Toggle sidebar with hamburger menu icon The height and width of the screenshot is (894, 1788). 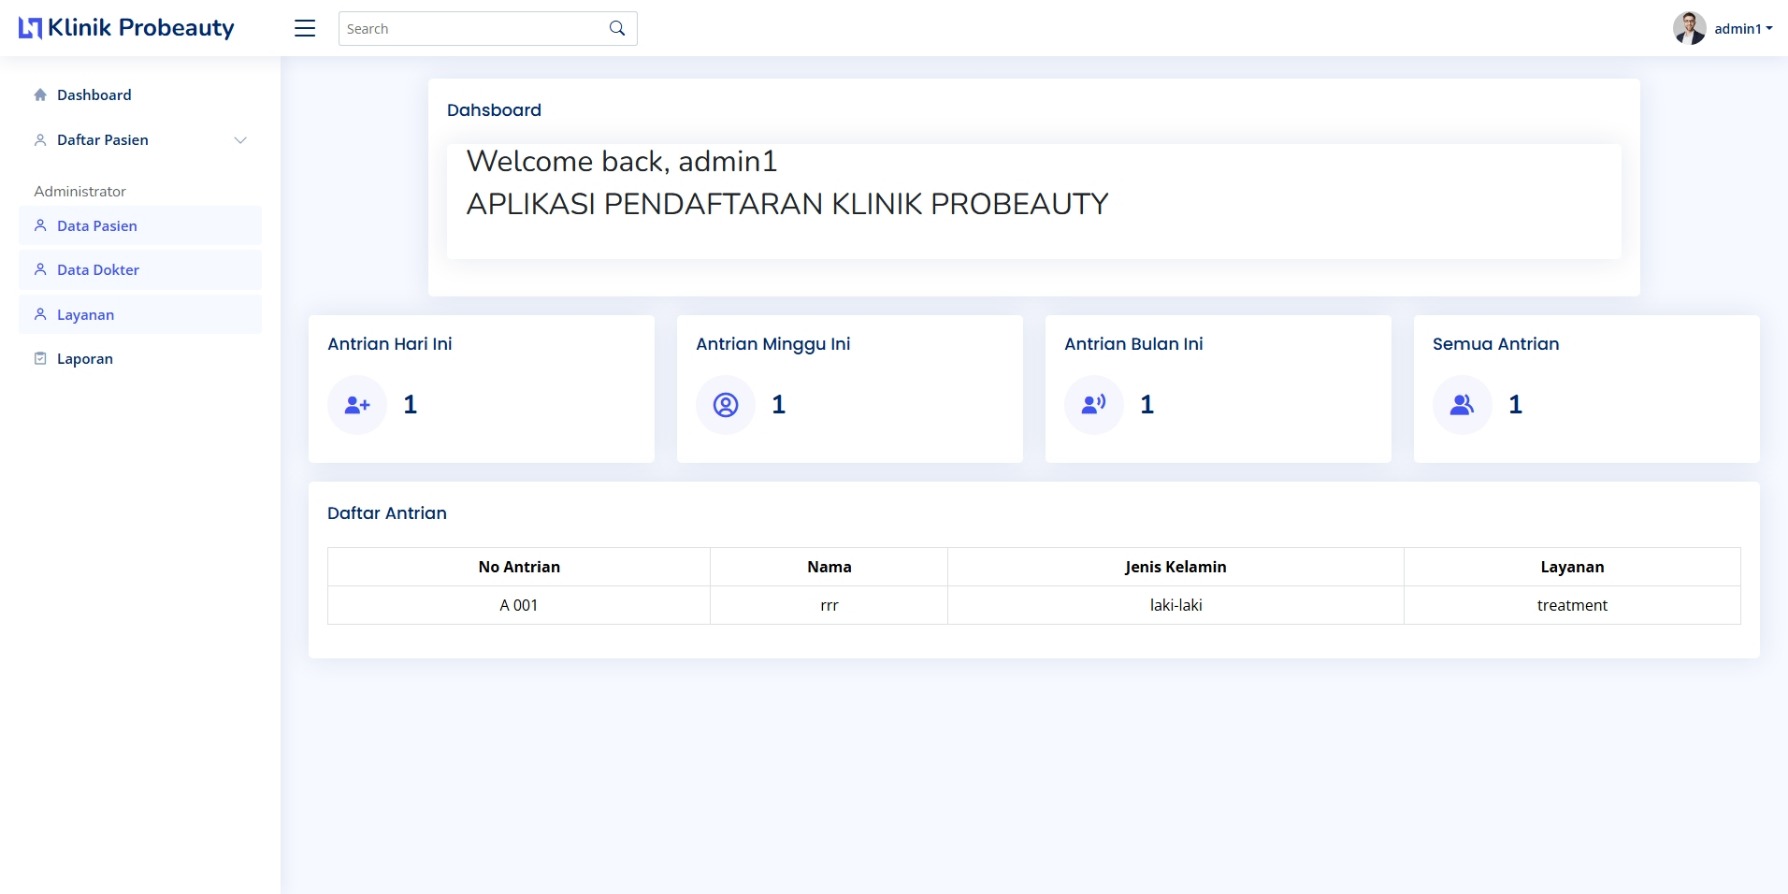[305, 28]
